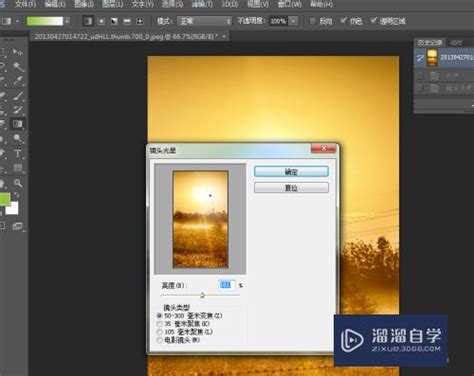Select the Eyedropper tool
This screenshot has width=474, height=376.
(x=18, y=81)
